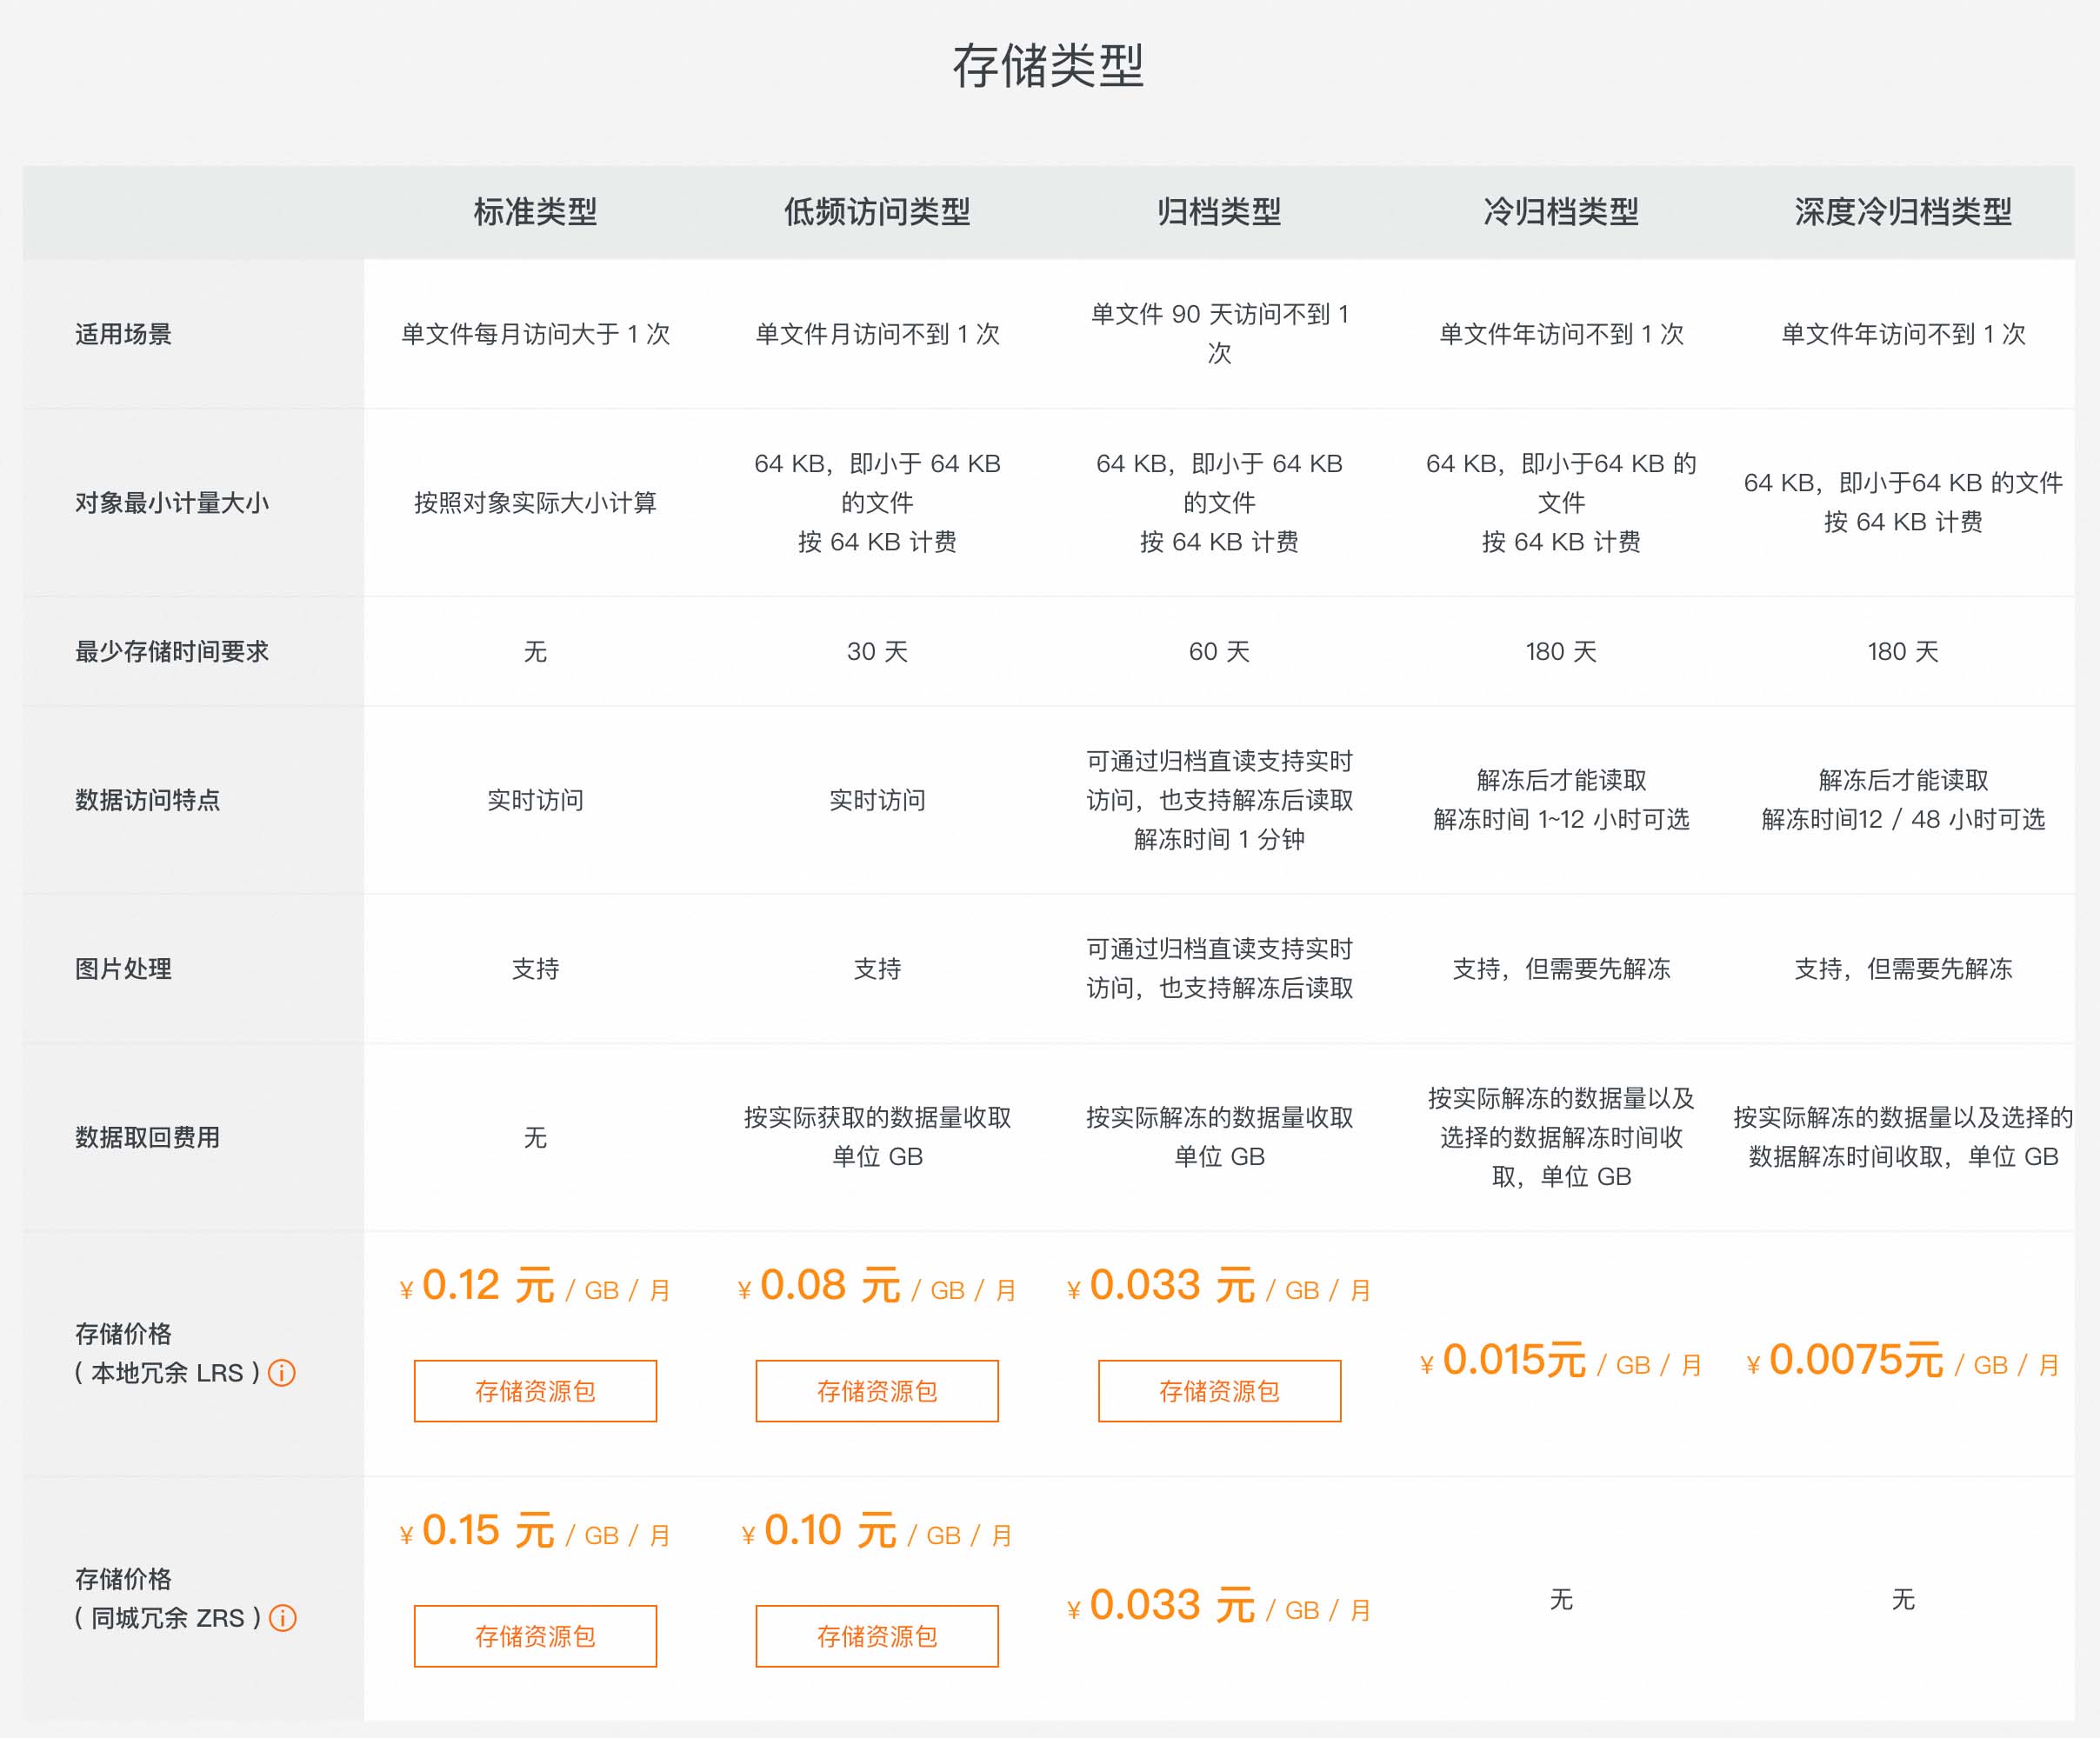Click info icon next to 同城冗余 ZRS

283,1618
